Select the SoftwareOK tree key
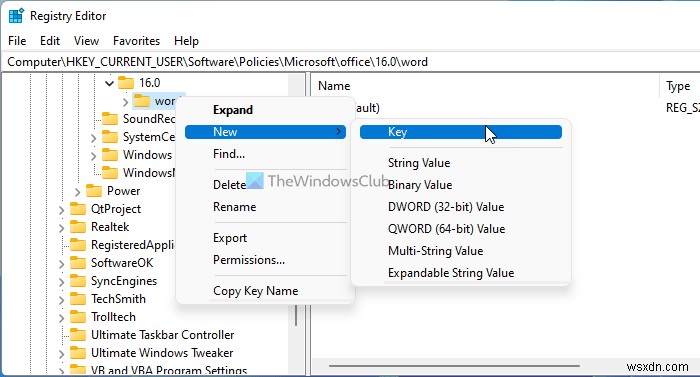The image size is (700, 377). (122, 263)
